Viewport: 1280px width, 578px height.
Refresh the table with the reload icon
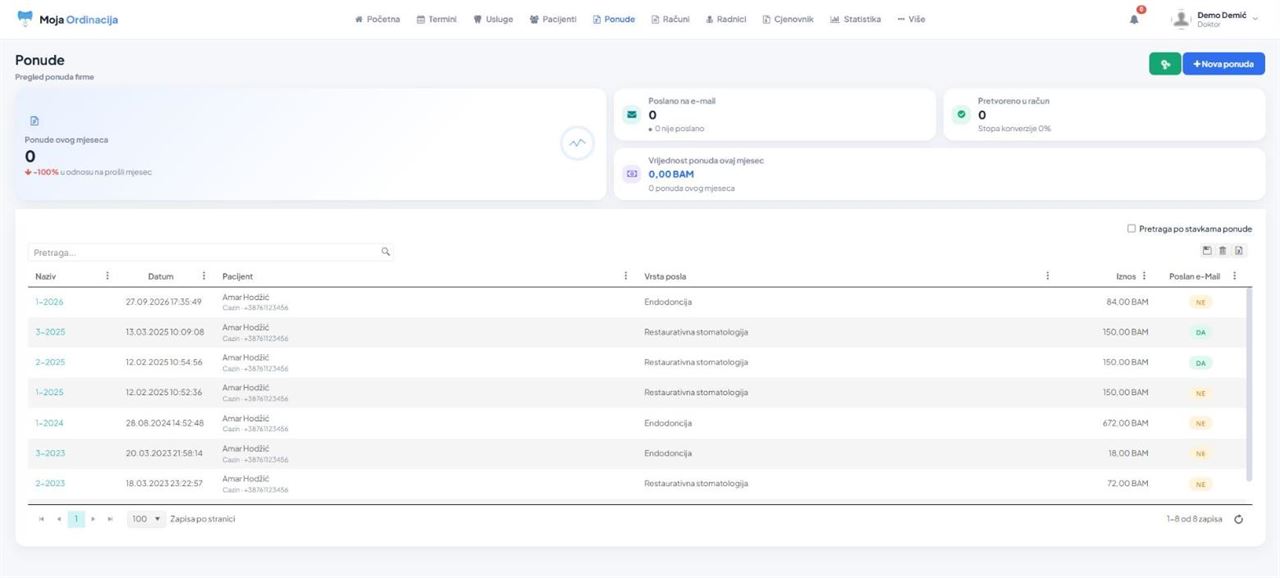(1239, 519)
